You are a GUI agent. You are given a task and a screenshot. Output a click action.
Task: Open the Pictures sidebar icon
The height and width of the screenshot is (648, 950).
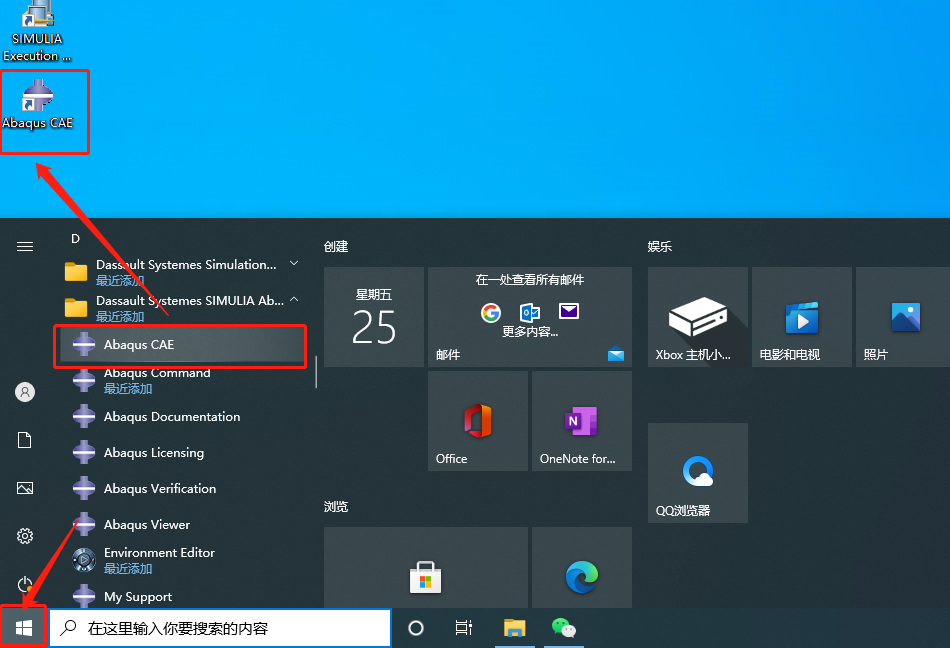point(25,488)
